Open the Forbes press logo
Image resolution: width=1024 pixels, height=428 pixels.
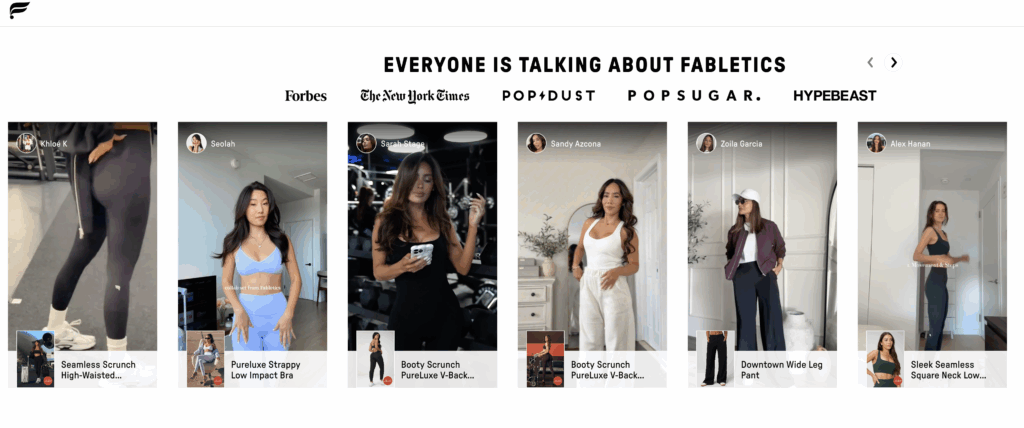tap(305, 96)
